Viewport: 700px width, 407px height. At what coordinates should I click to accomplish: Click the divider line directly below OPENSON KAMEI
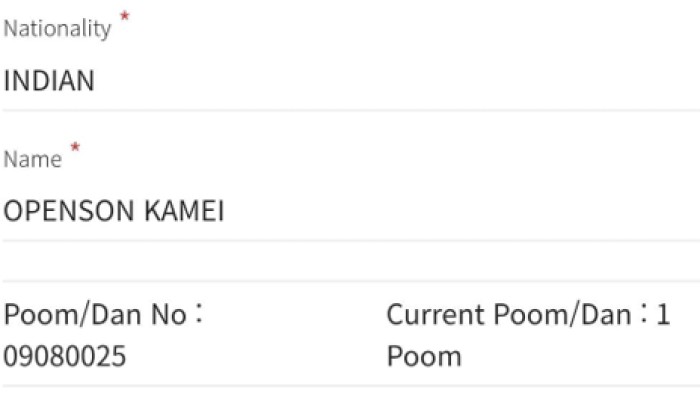pos(350,240)
